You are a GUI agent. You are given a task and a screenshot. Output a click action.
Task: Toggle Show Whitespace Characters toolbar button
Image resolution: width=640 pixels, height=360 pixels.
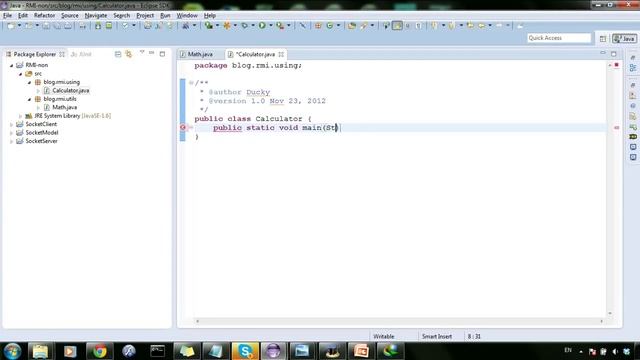[x=418, y=26]
